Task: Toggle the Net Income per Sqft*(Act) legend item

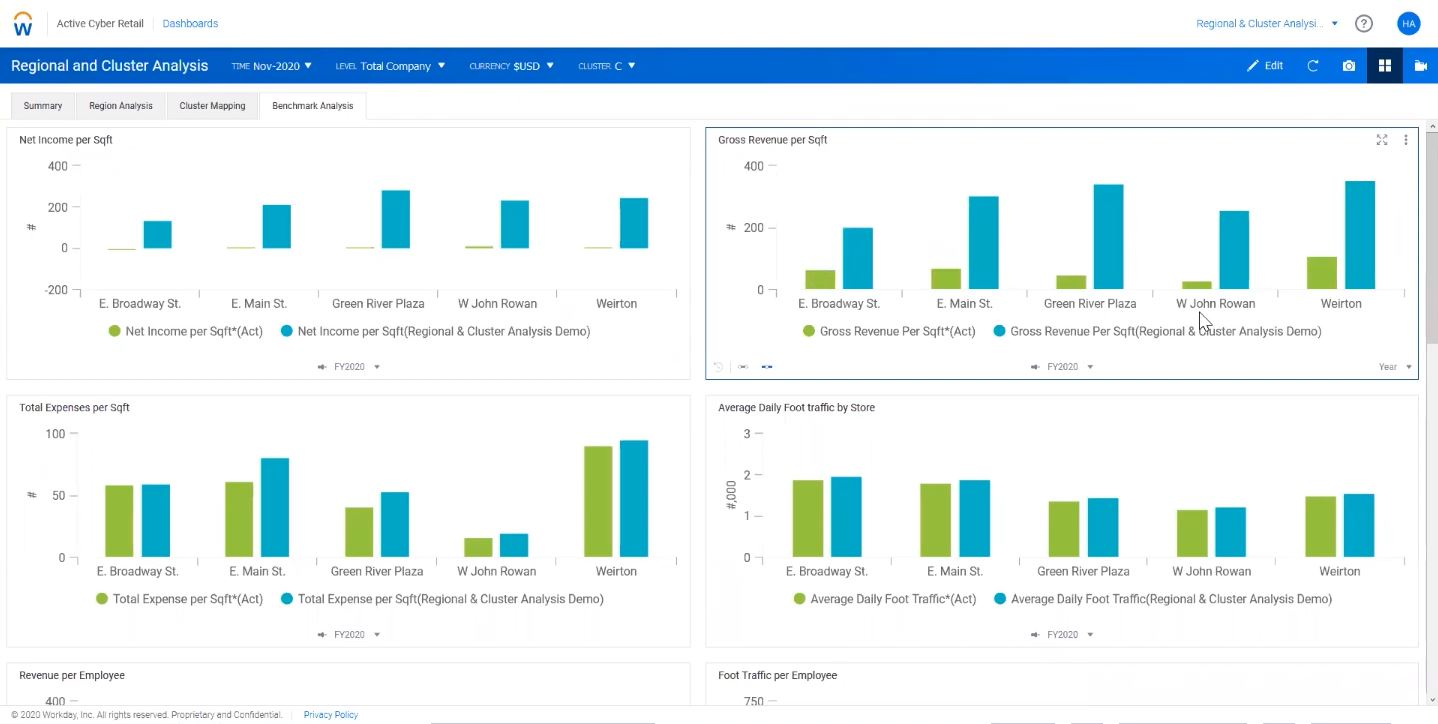Action: [185, 331]
